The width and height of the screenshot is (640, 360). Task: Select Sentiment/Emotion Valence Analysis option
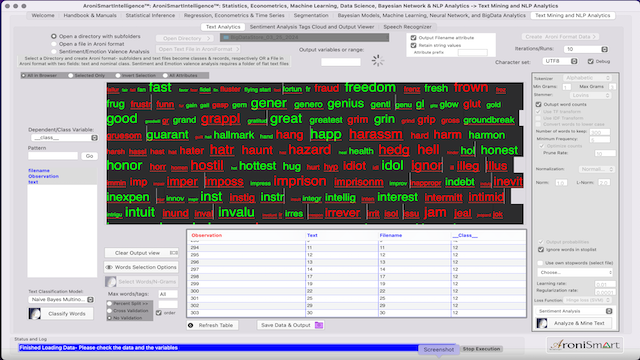[x=54, y=51]
